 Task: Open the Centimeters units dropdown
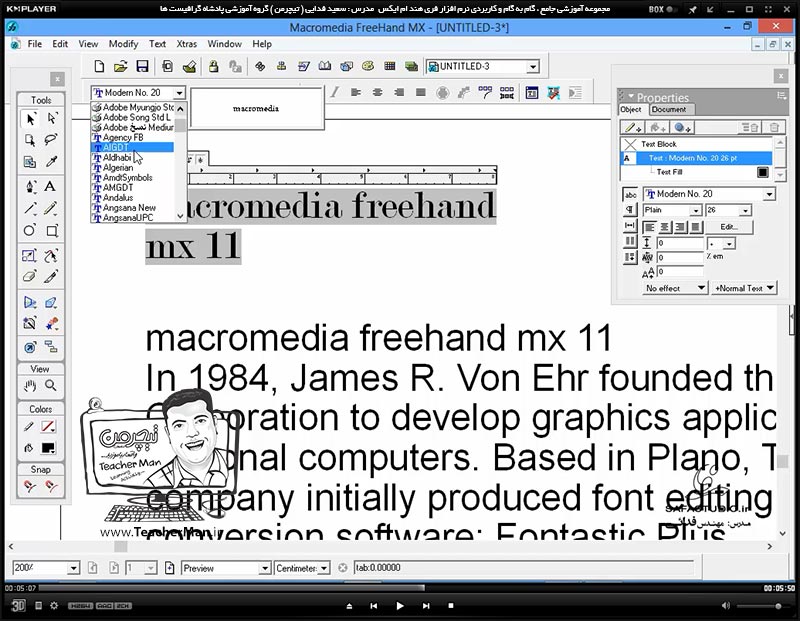[324, 568]
